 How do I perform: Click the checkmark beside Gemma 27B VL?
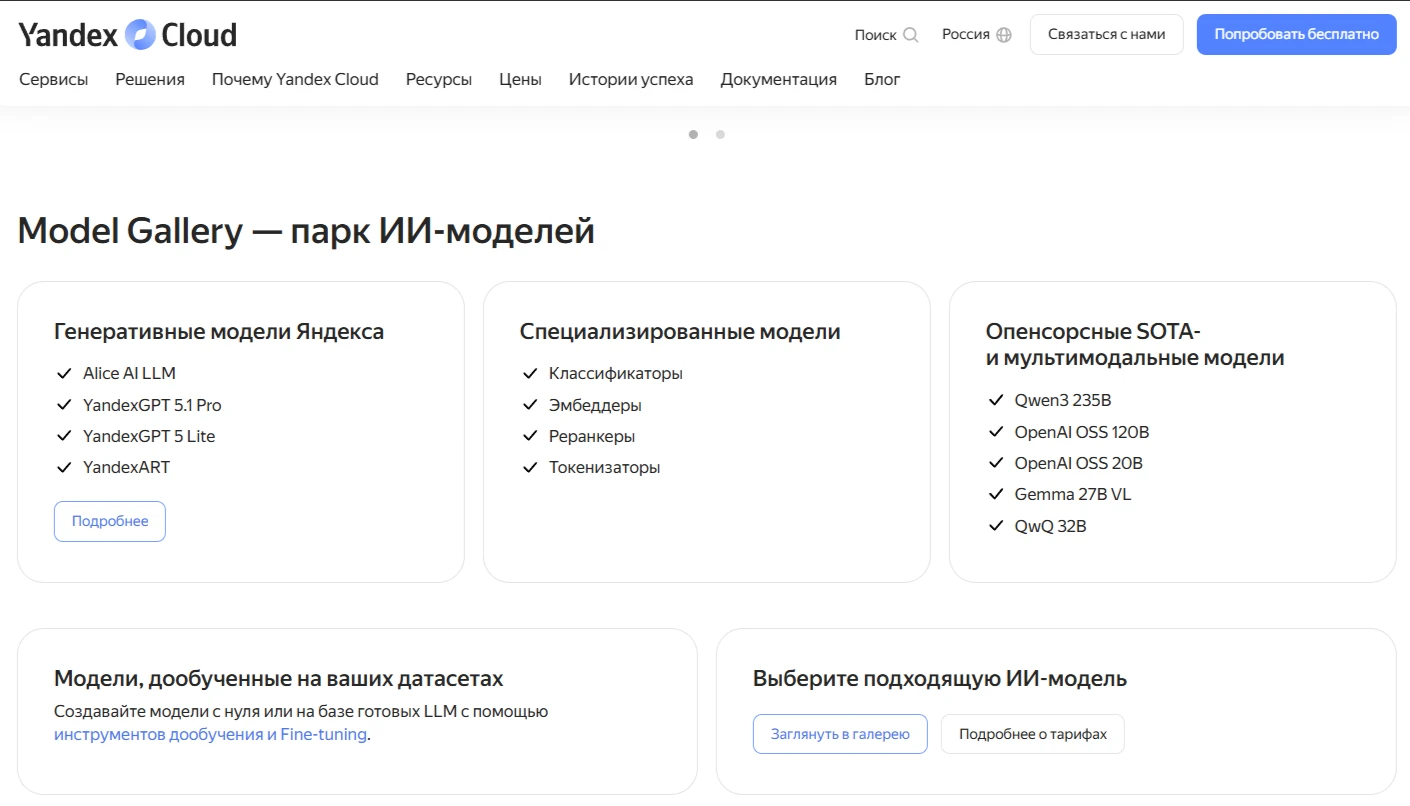[x=996, y=494]
